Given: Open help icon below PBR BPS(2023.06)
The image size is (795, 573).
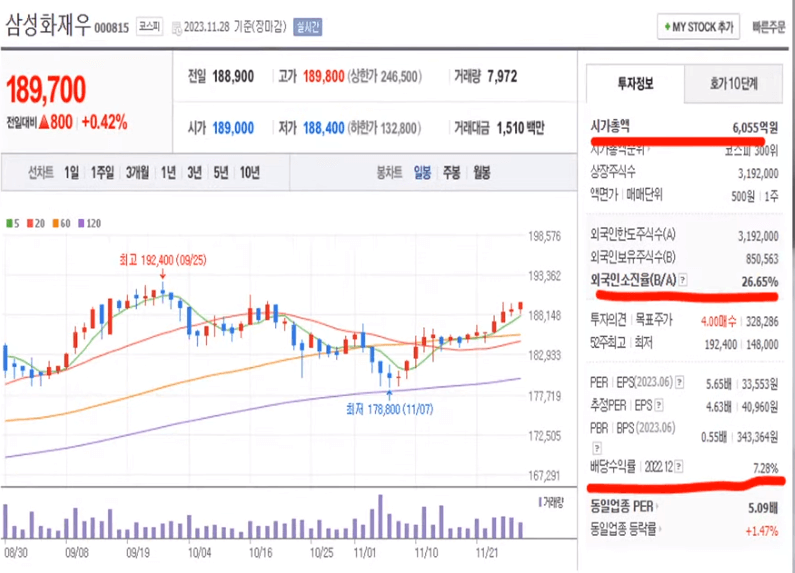Looking at the screenshot, I should (x=597, y=448).
